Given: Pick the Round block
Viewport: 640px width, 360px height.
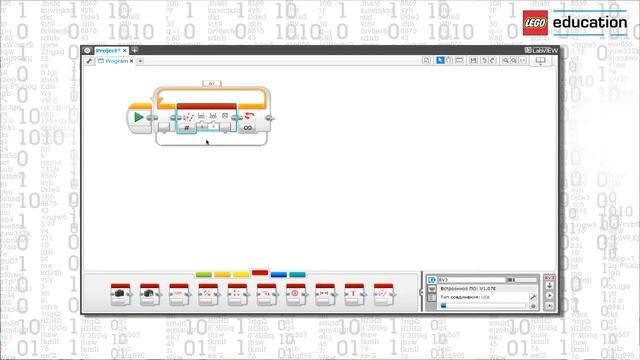Looking at the screenshot, I should (267, 294).
